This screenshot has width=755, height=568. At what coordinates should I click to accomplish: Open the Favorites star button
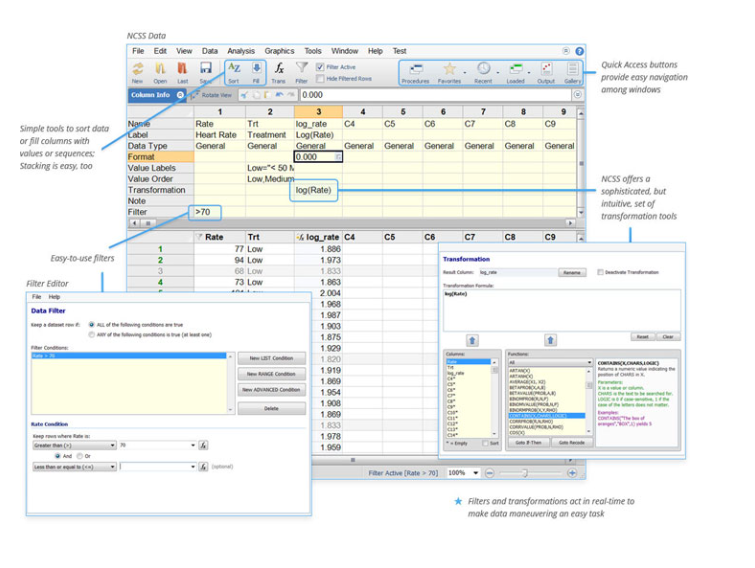coord(449,71)
